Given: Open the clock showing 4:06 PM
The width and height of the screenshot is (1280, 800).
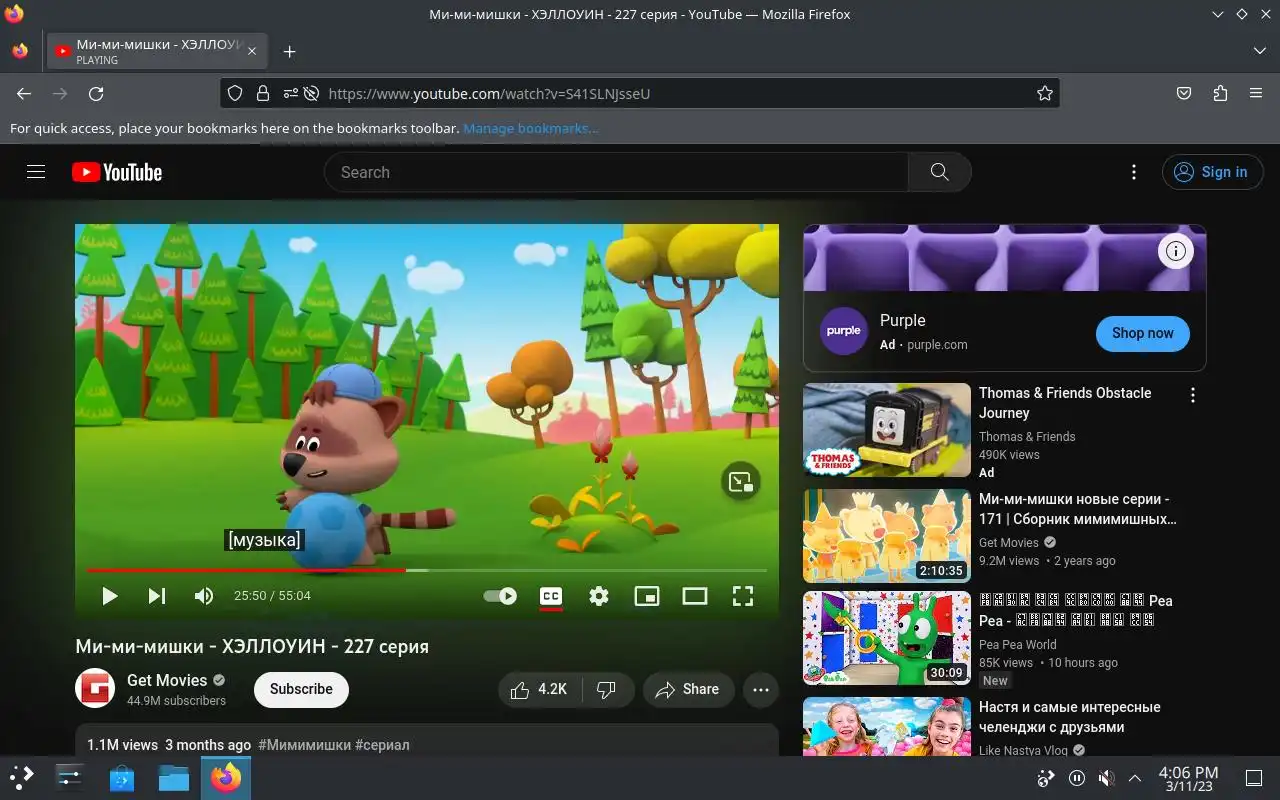Looking at the screenshot, I should (x=1188, y=778).
